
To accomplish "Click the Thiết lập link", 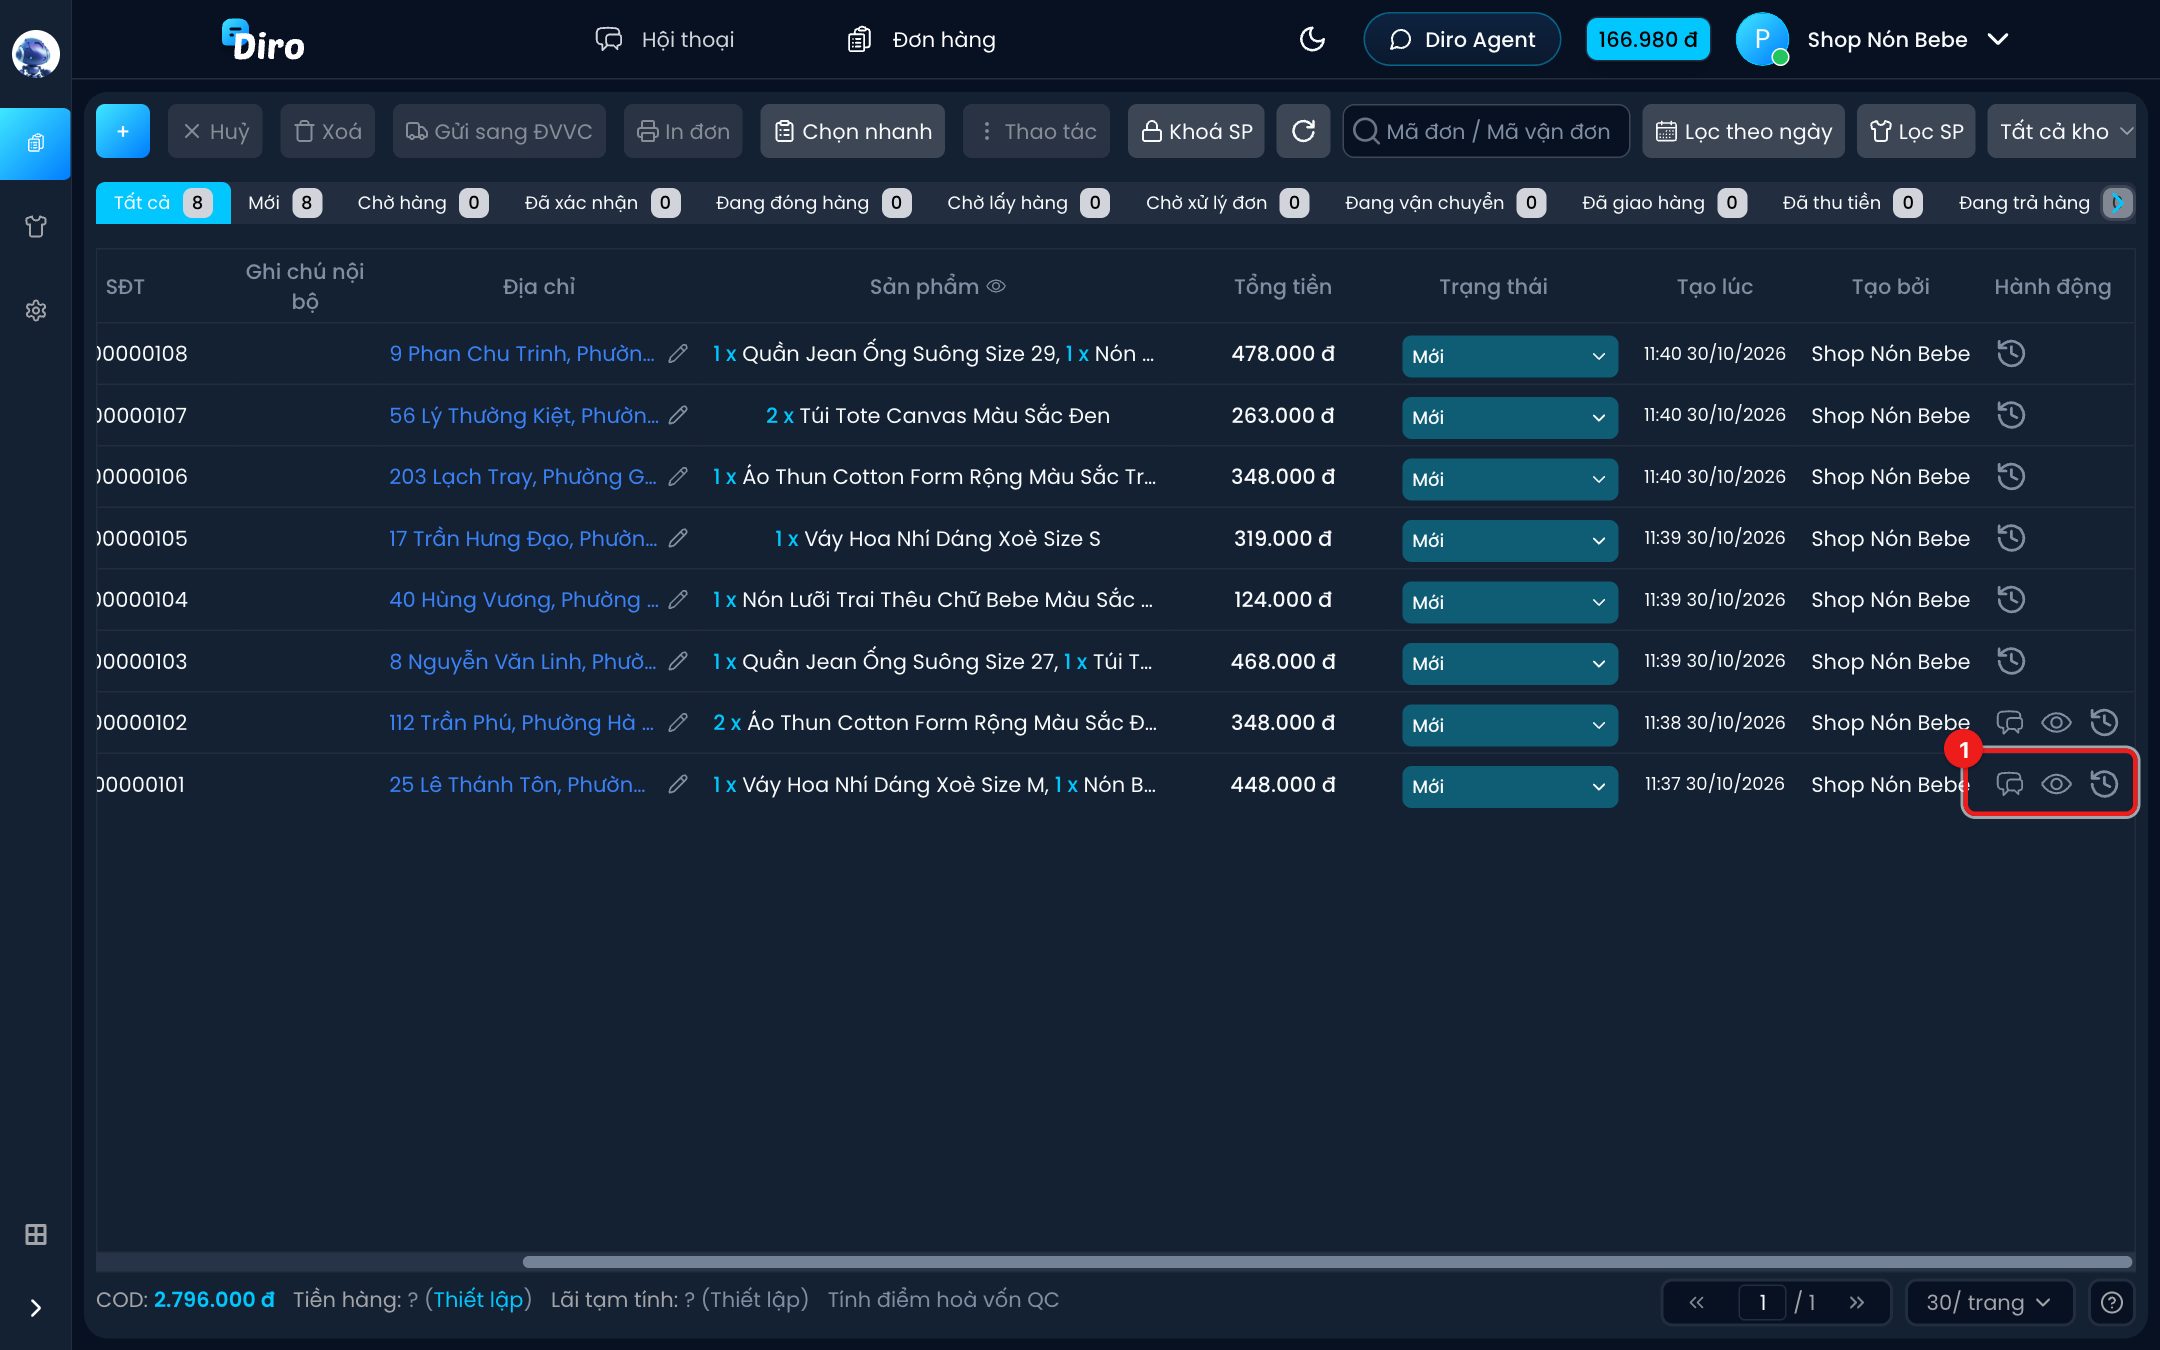I will [x=478, y=1299].
